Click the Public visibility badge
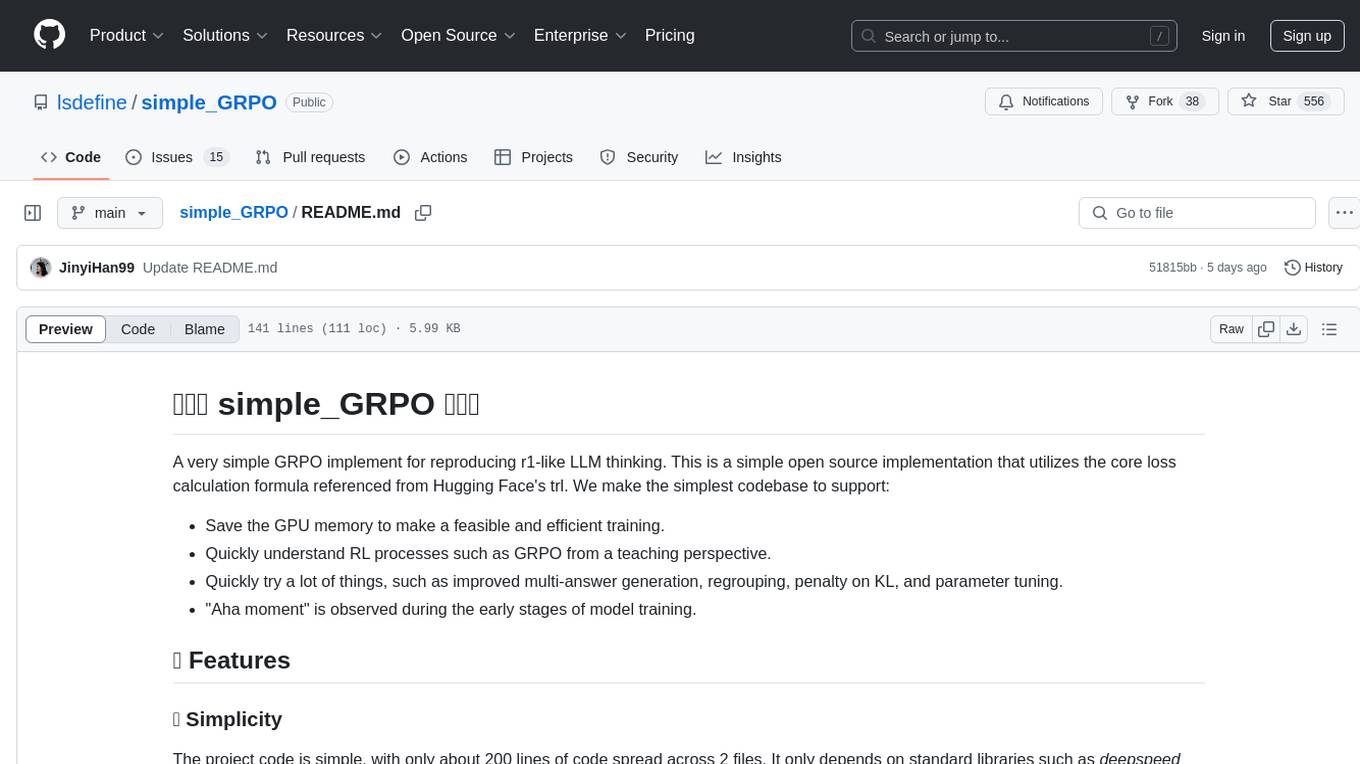 point(309,102)
